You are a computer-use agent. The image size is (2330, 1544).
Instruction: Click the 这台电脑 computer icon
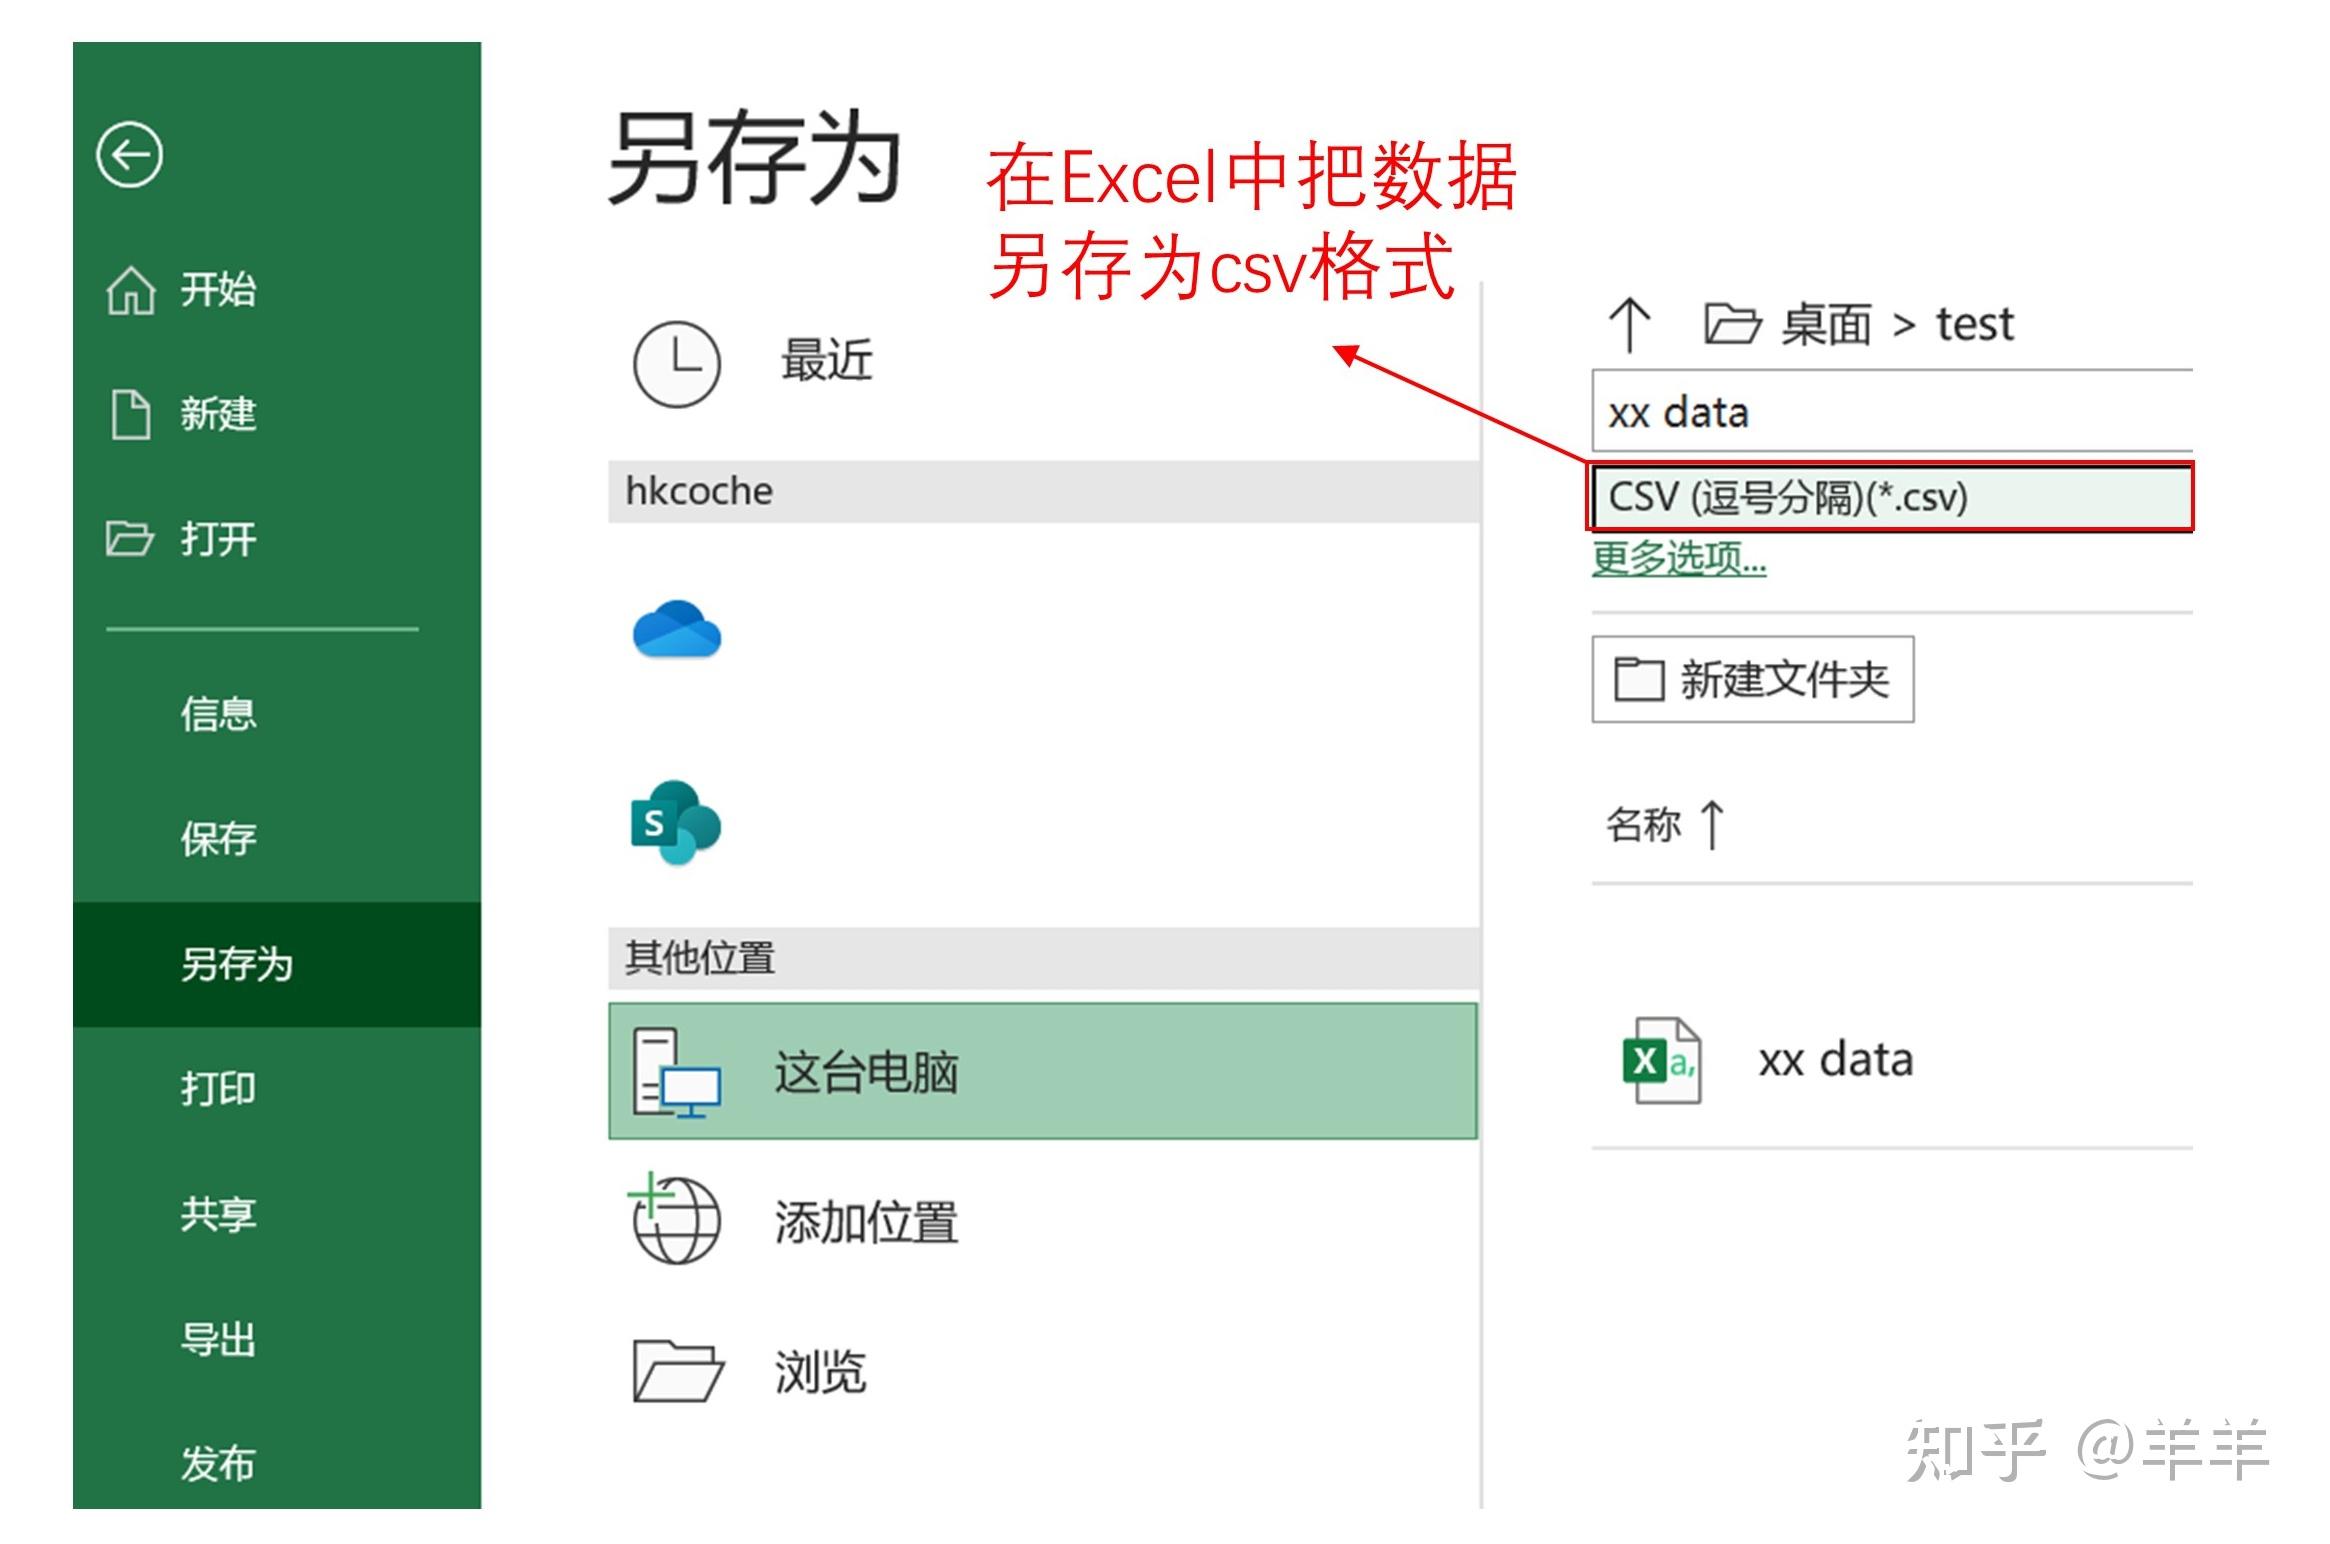tap(676, 1073)
